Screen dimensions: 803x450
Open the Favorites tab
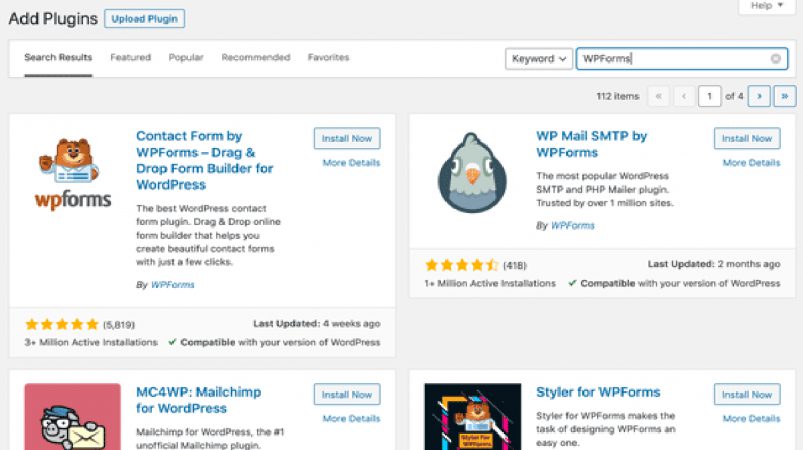click(x=328, y=57)
